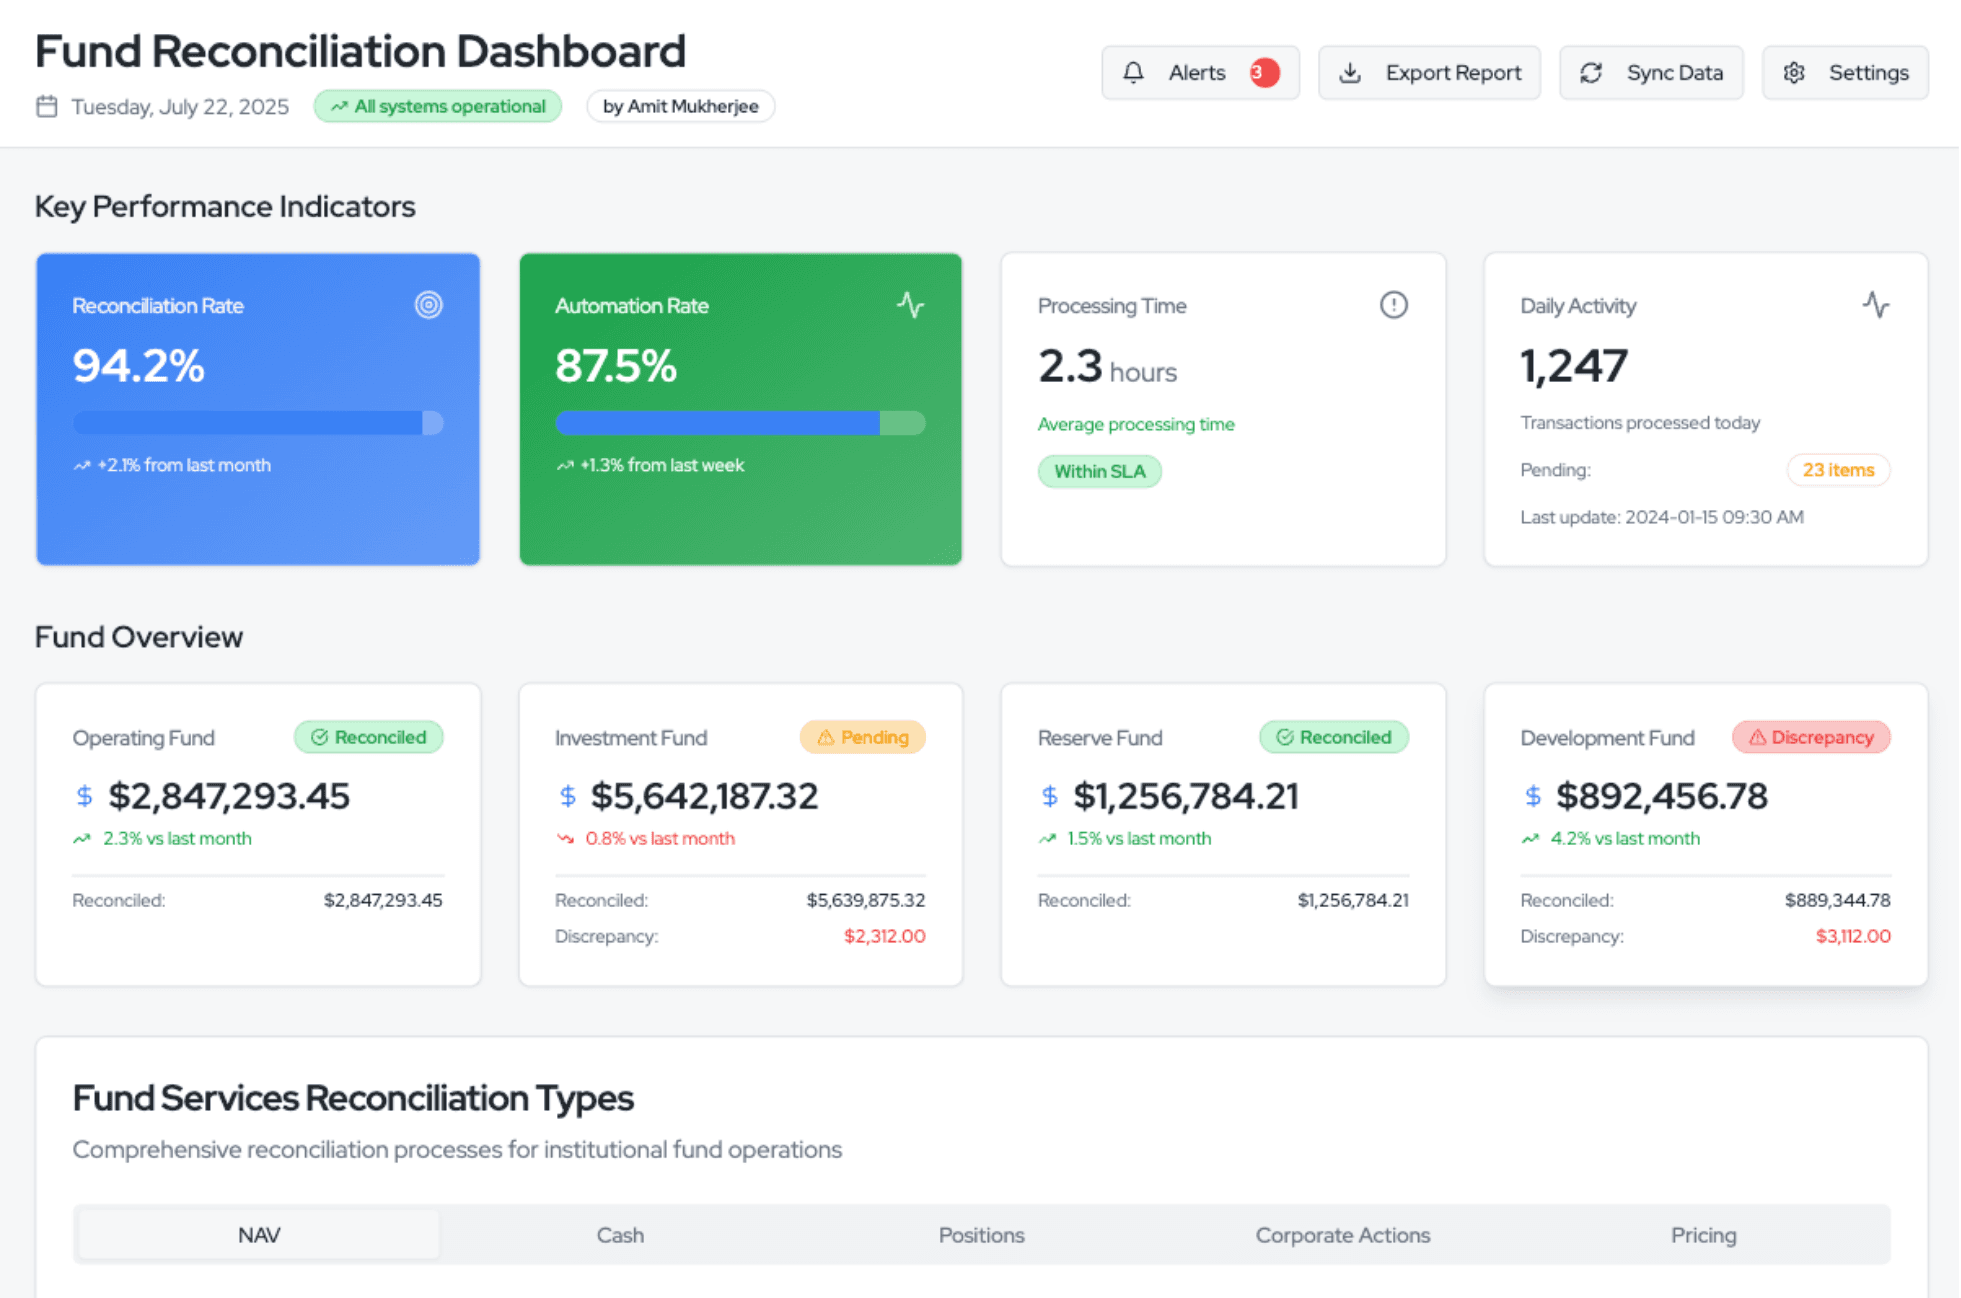Click the dollar icon on Investment Fund card
Viewport: 1961px width, 1298px height.
(568, 796)
